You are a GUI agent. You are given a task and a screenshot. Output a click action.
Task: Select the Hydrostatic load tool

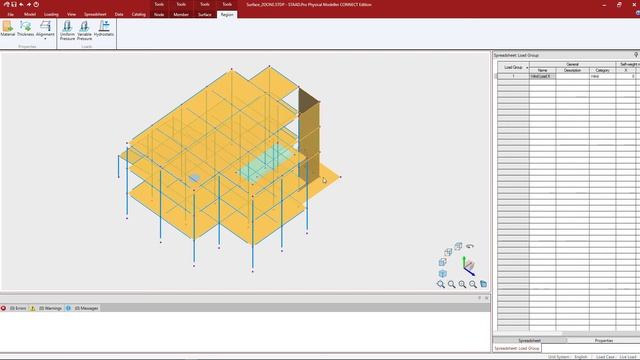point(104,29)
